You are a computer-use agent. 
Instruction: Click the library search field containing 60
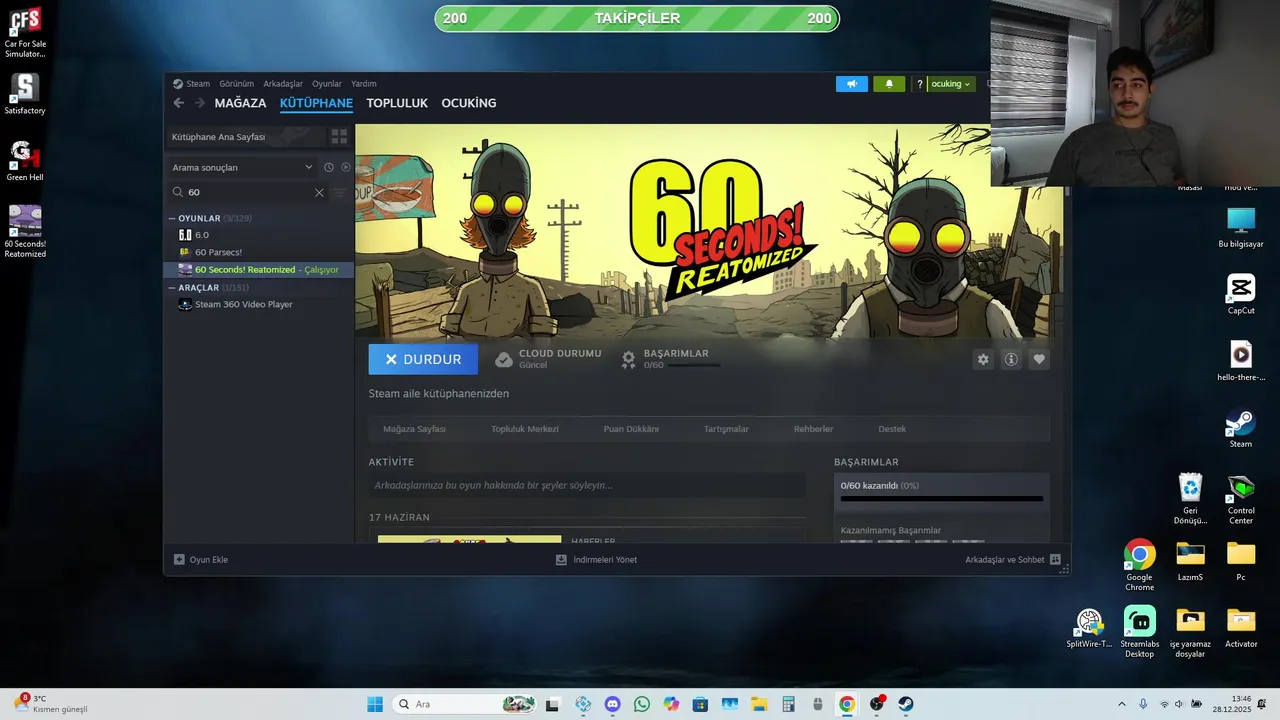point(248,192)
